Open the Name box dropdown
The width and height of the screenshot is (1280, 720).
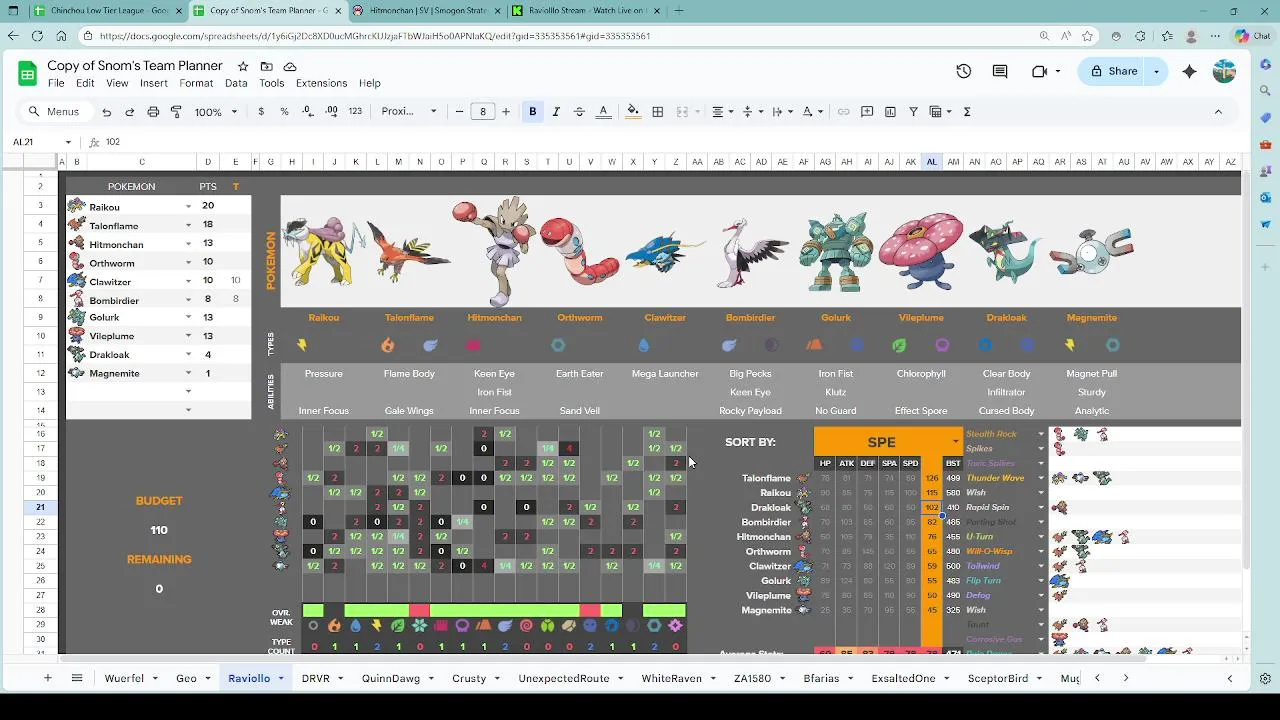[68, 142]
